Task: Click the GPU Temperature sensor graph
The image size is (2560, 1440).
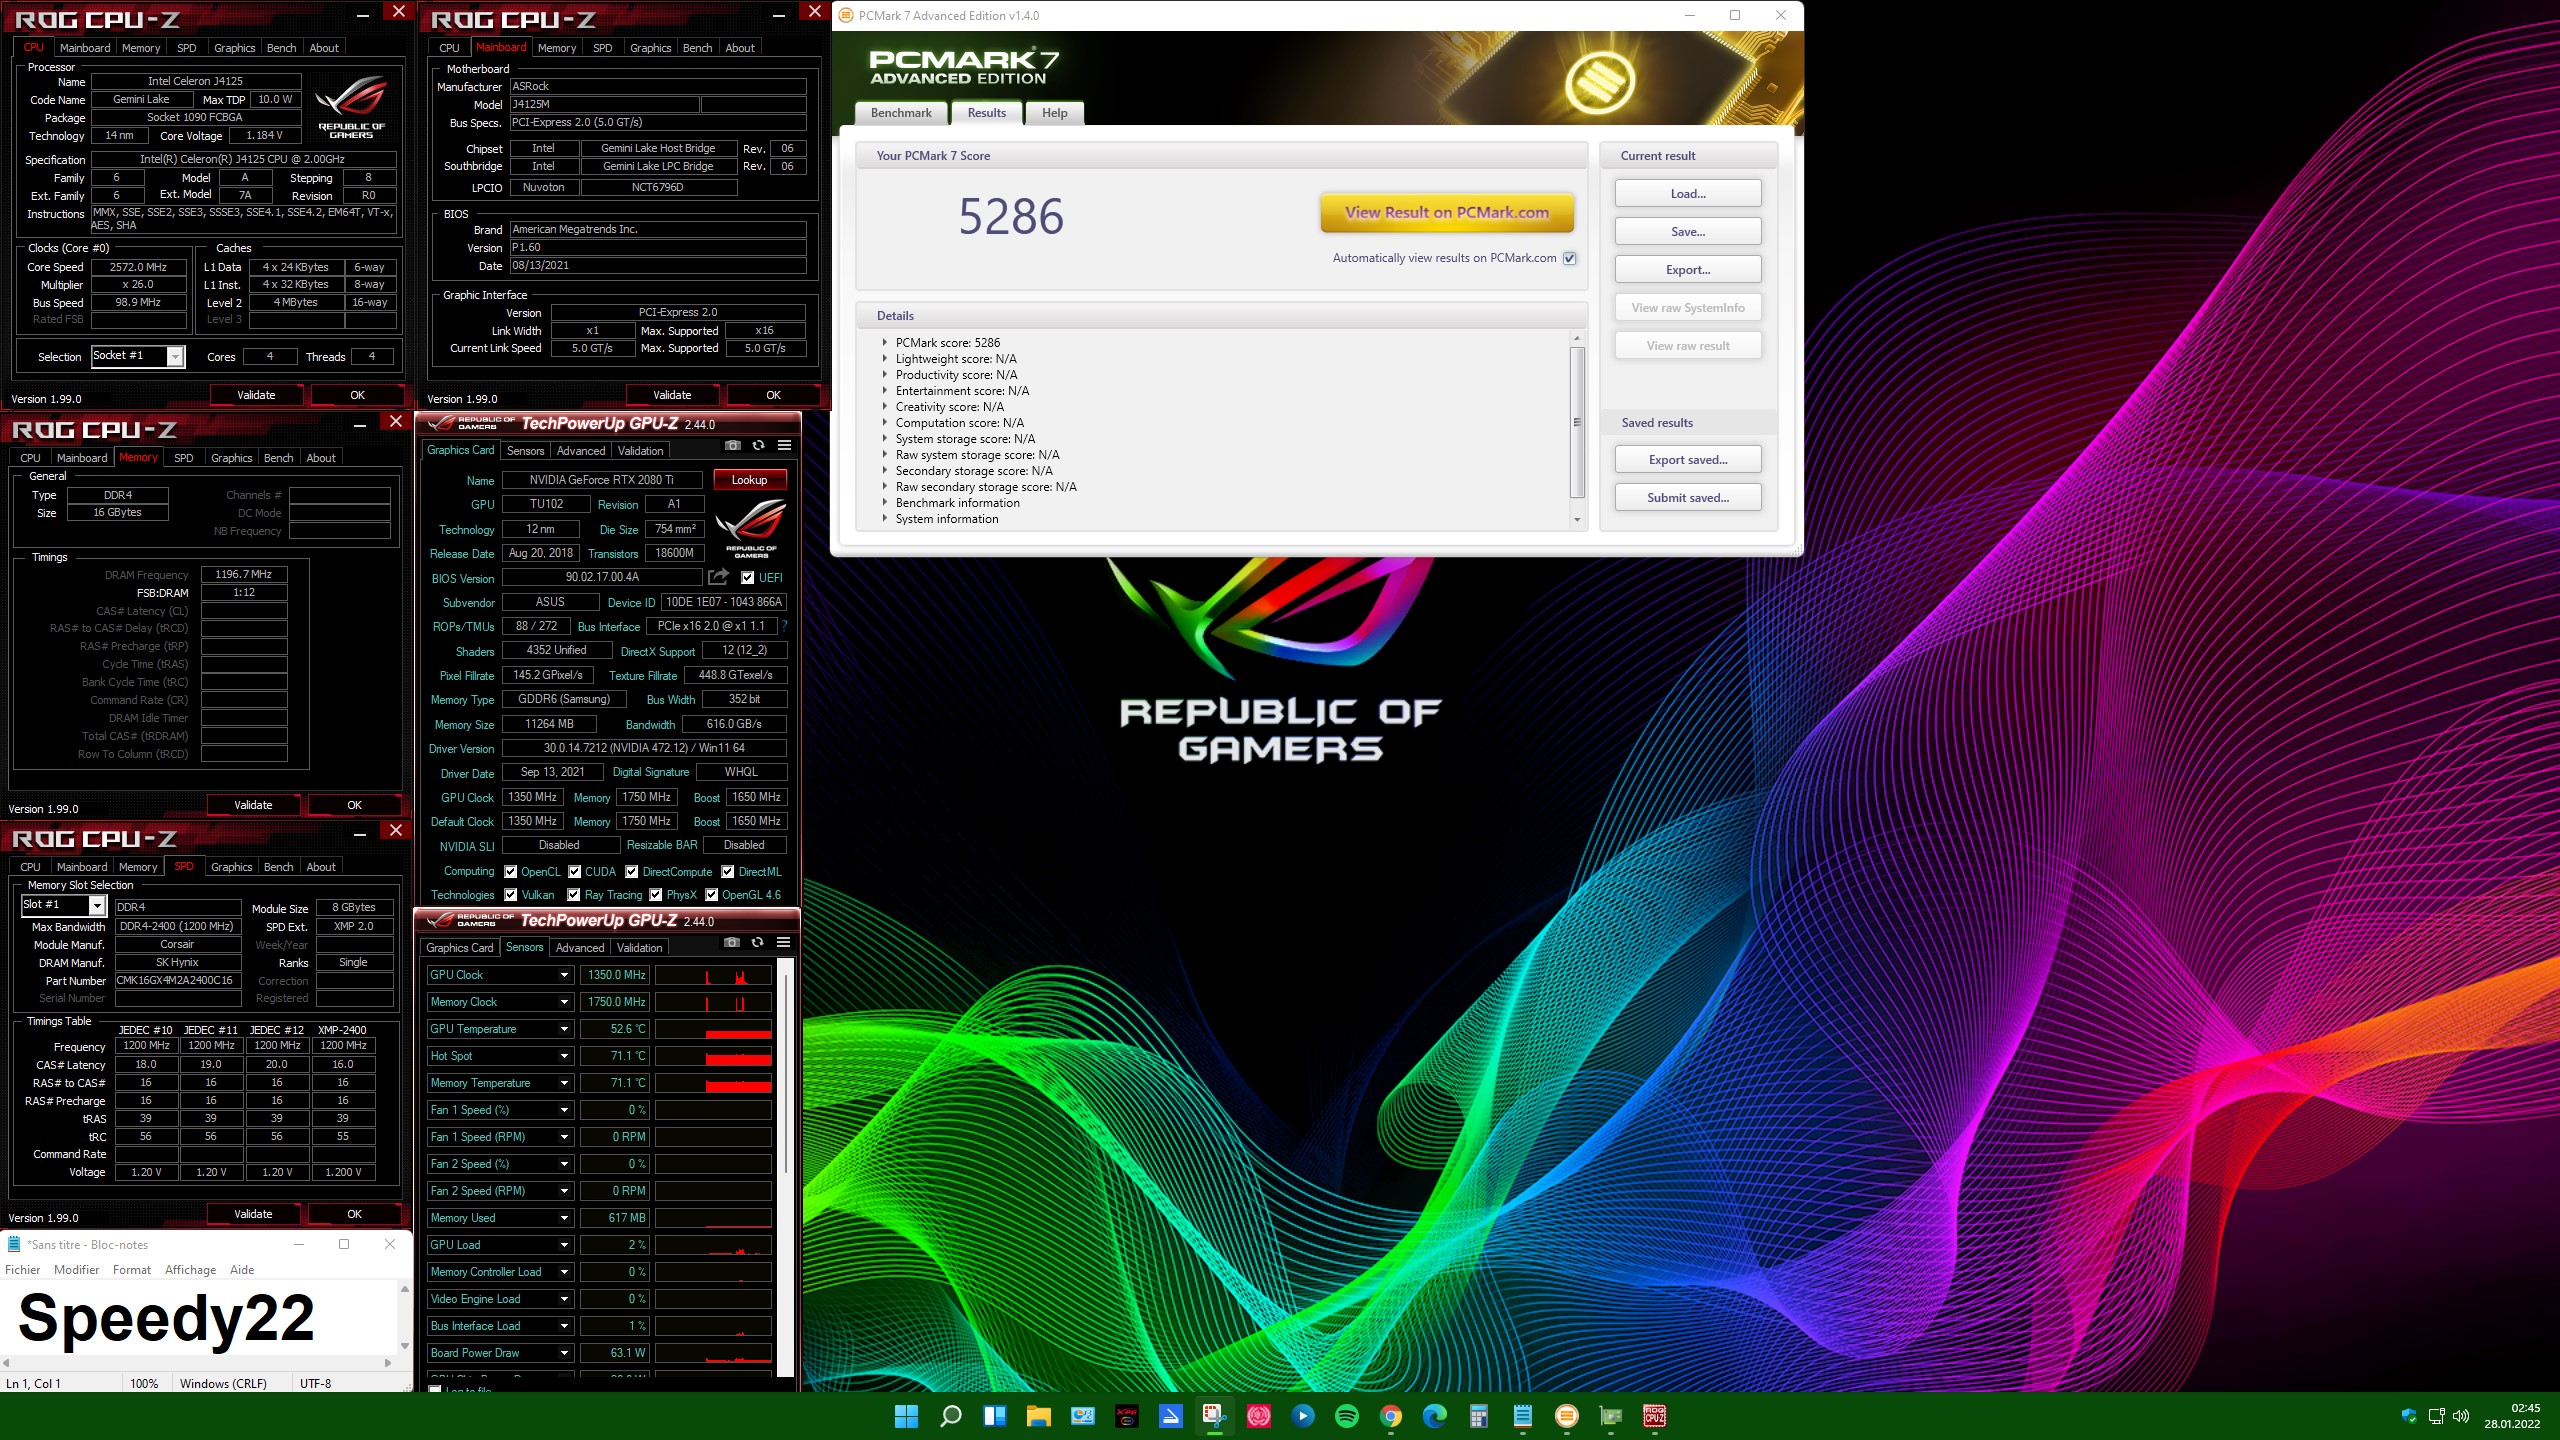Action: click(x=713, y=1029)
